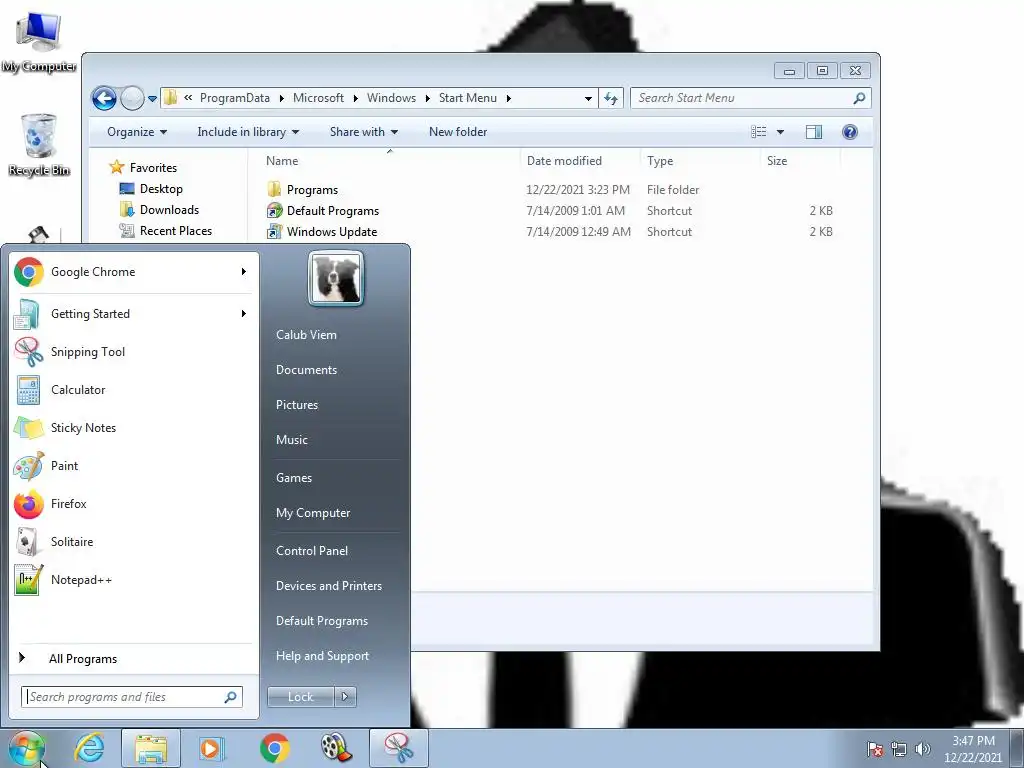Change view with the view icon
1024x768 pixels.
pos(758,132)
